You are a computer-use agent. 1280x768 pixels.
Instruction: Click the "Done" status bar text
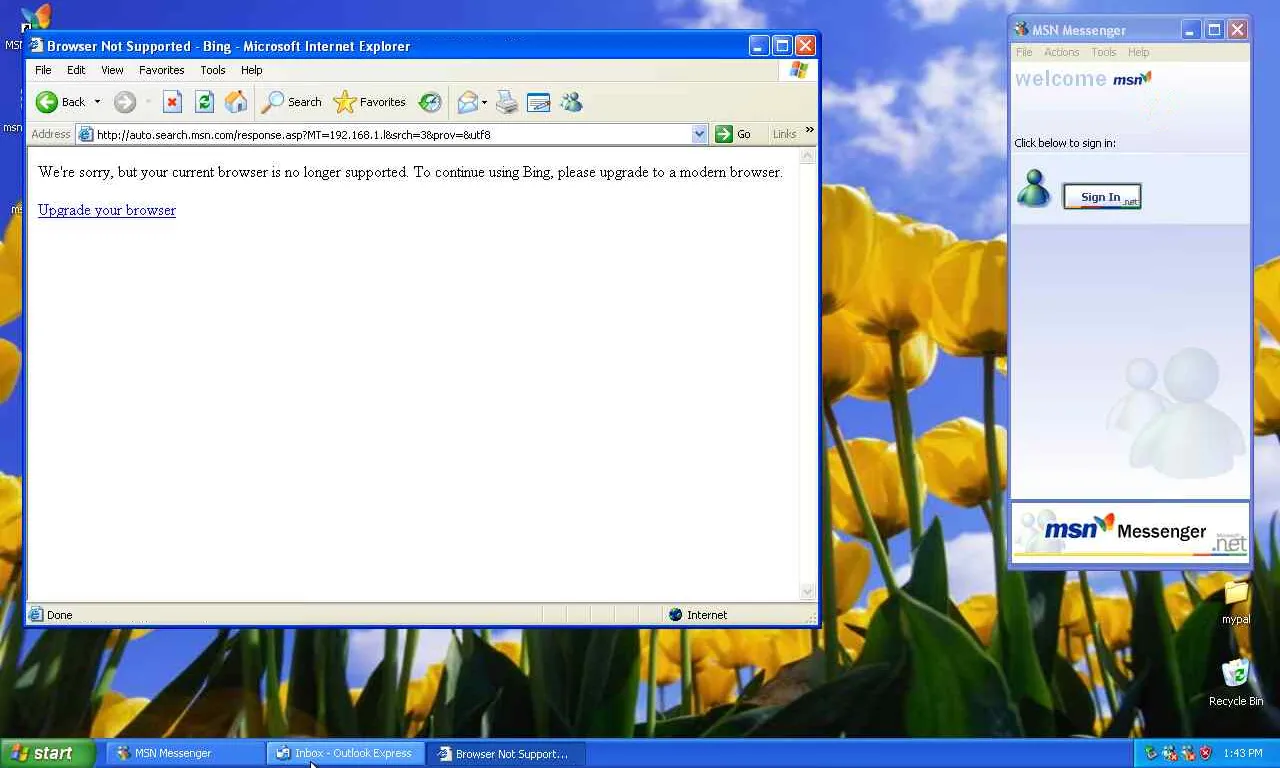(x=60, y=615)
